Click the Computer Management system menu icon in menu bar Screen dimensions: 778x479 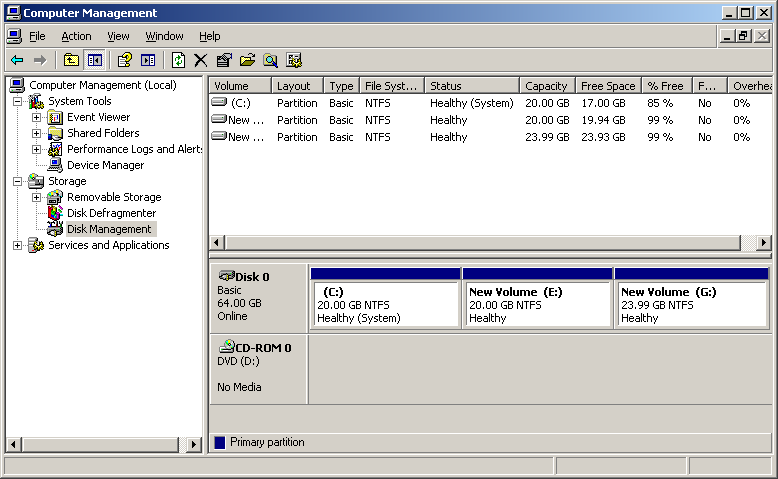pyautogui.click(x=14, y=36)
